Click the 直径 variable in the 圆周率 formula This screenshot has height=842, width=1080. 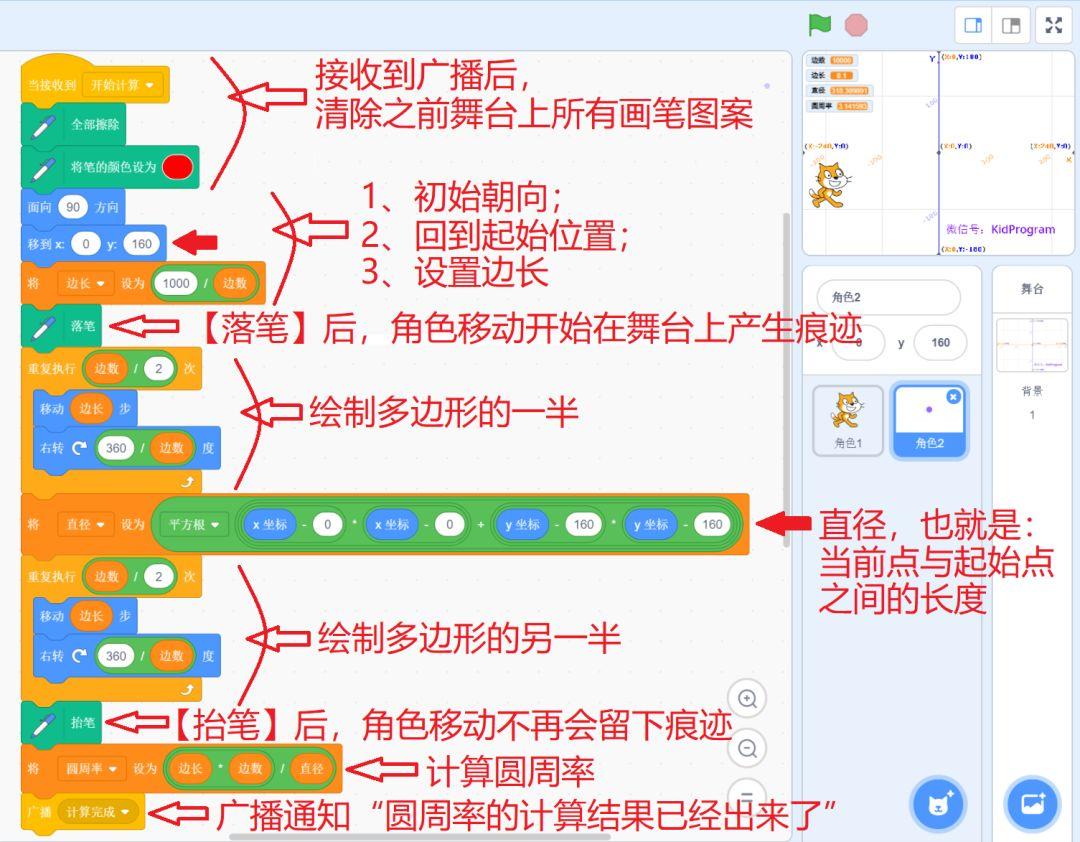click(x=311, y=768)
